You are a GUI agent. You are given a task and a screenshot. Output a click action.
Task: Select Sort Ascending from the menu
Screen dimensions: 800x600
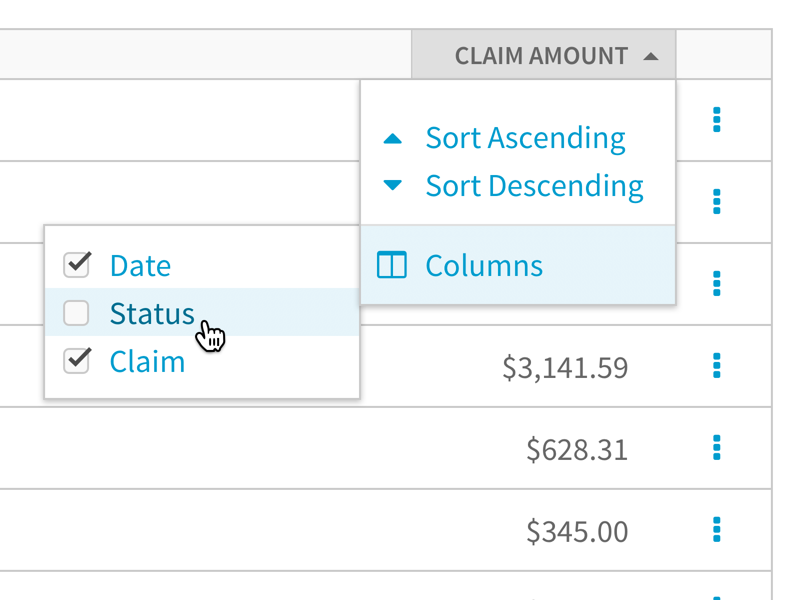(x=526, y=137)
